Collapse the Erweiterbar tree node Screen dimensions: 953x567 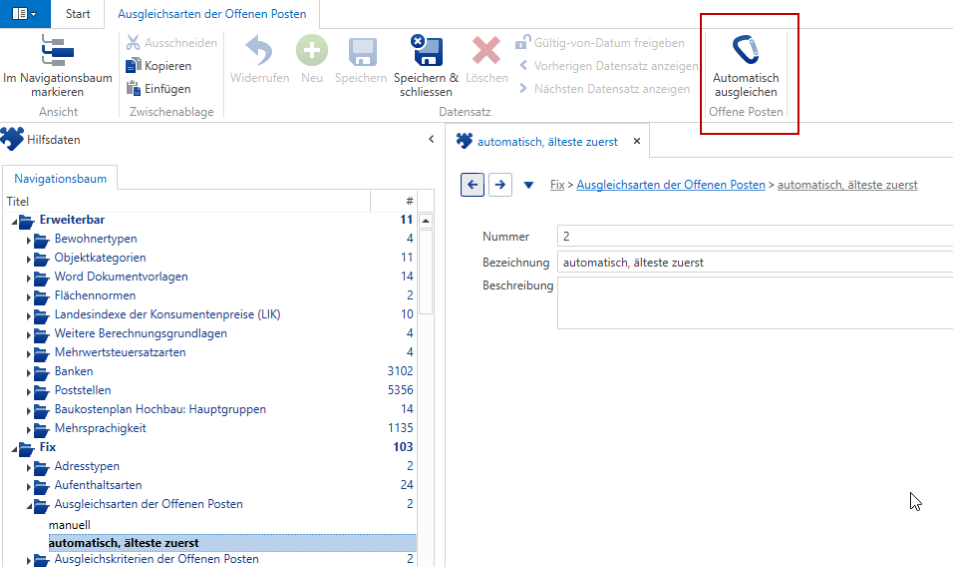[14, 221]
